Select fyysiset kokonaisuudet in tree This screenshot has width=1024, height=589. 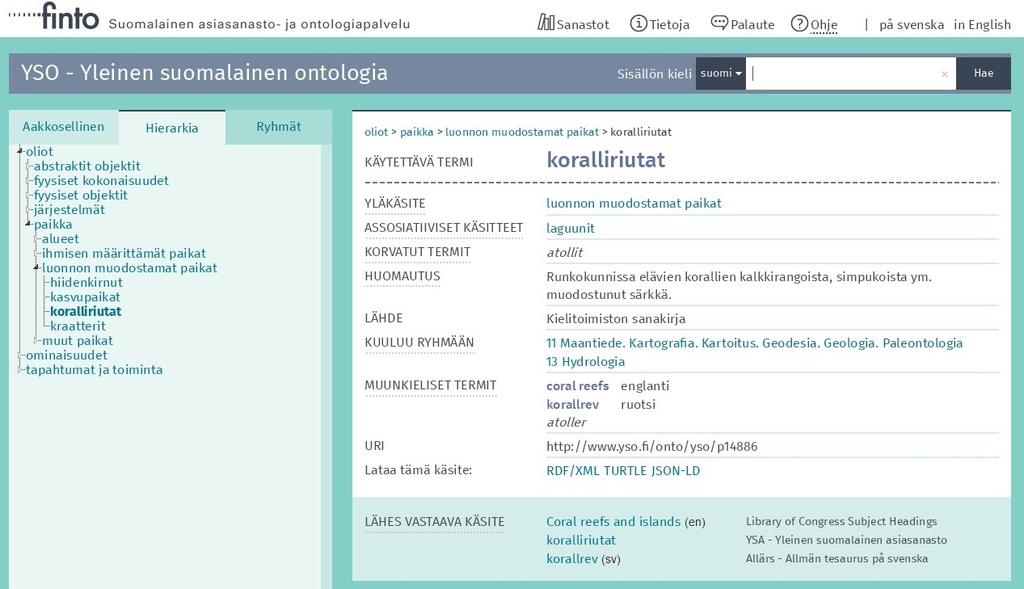click(101, 180)
